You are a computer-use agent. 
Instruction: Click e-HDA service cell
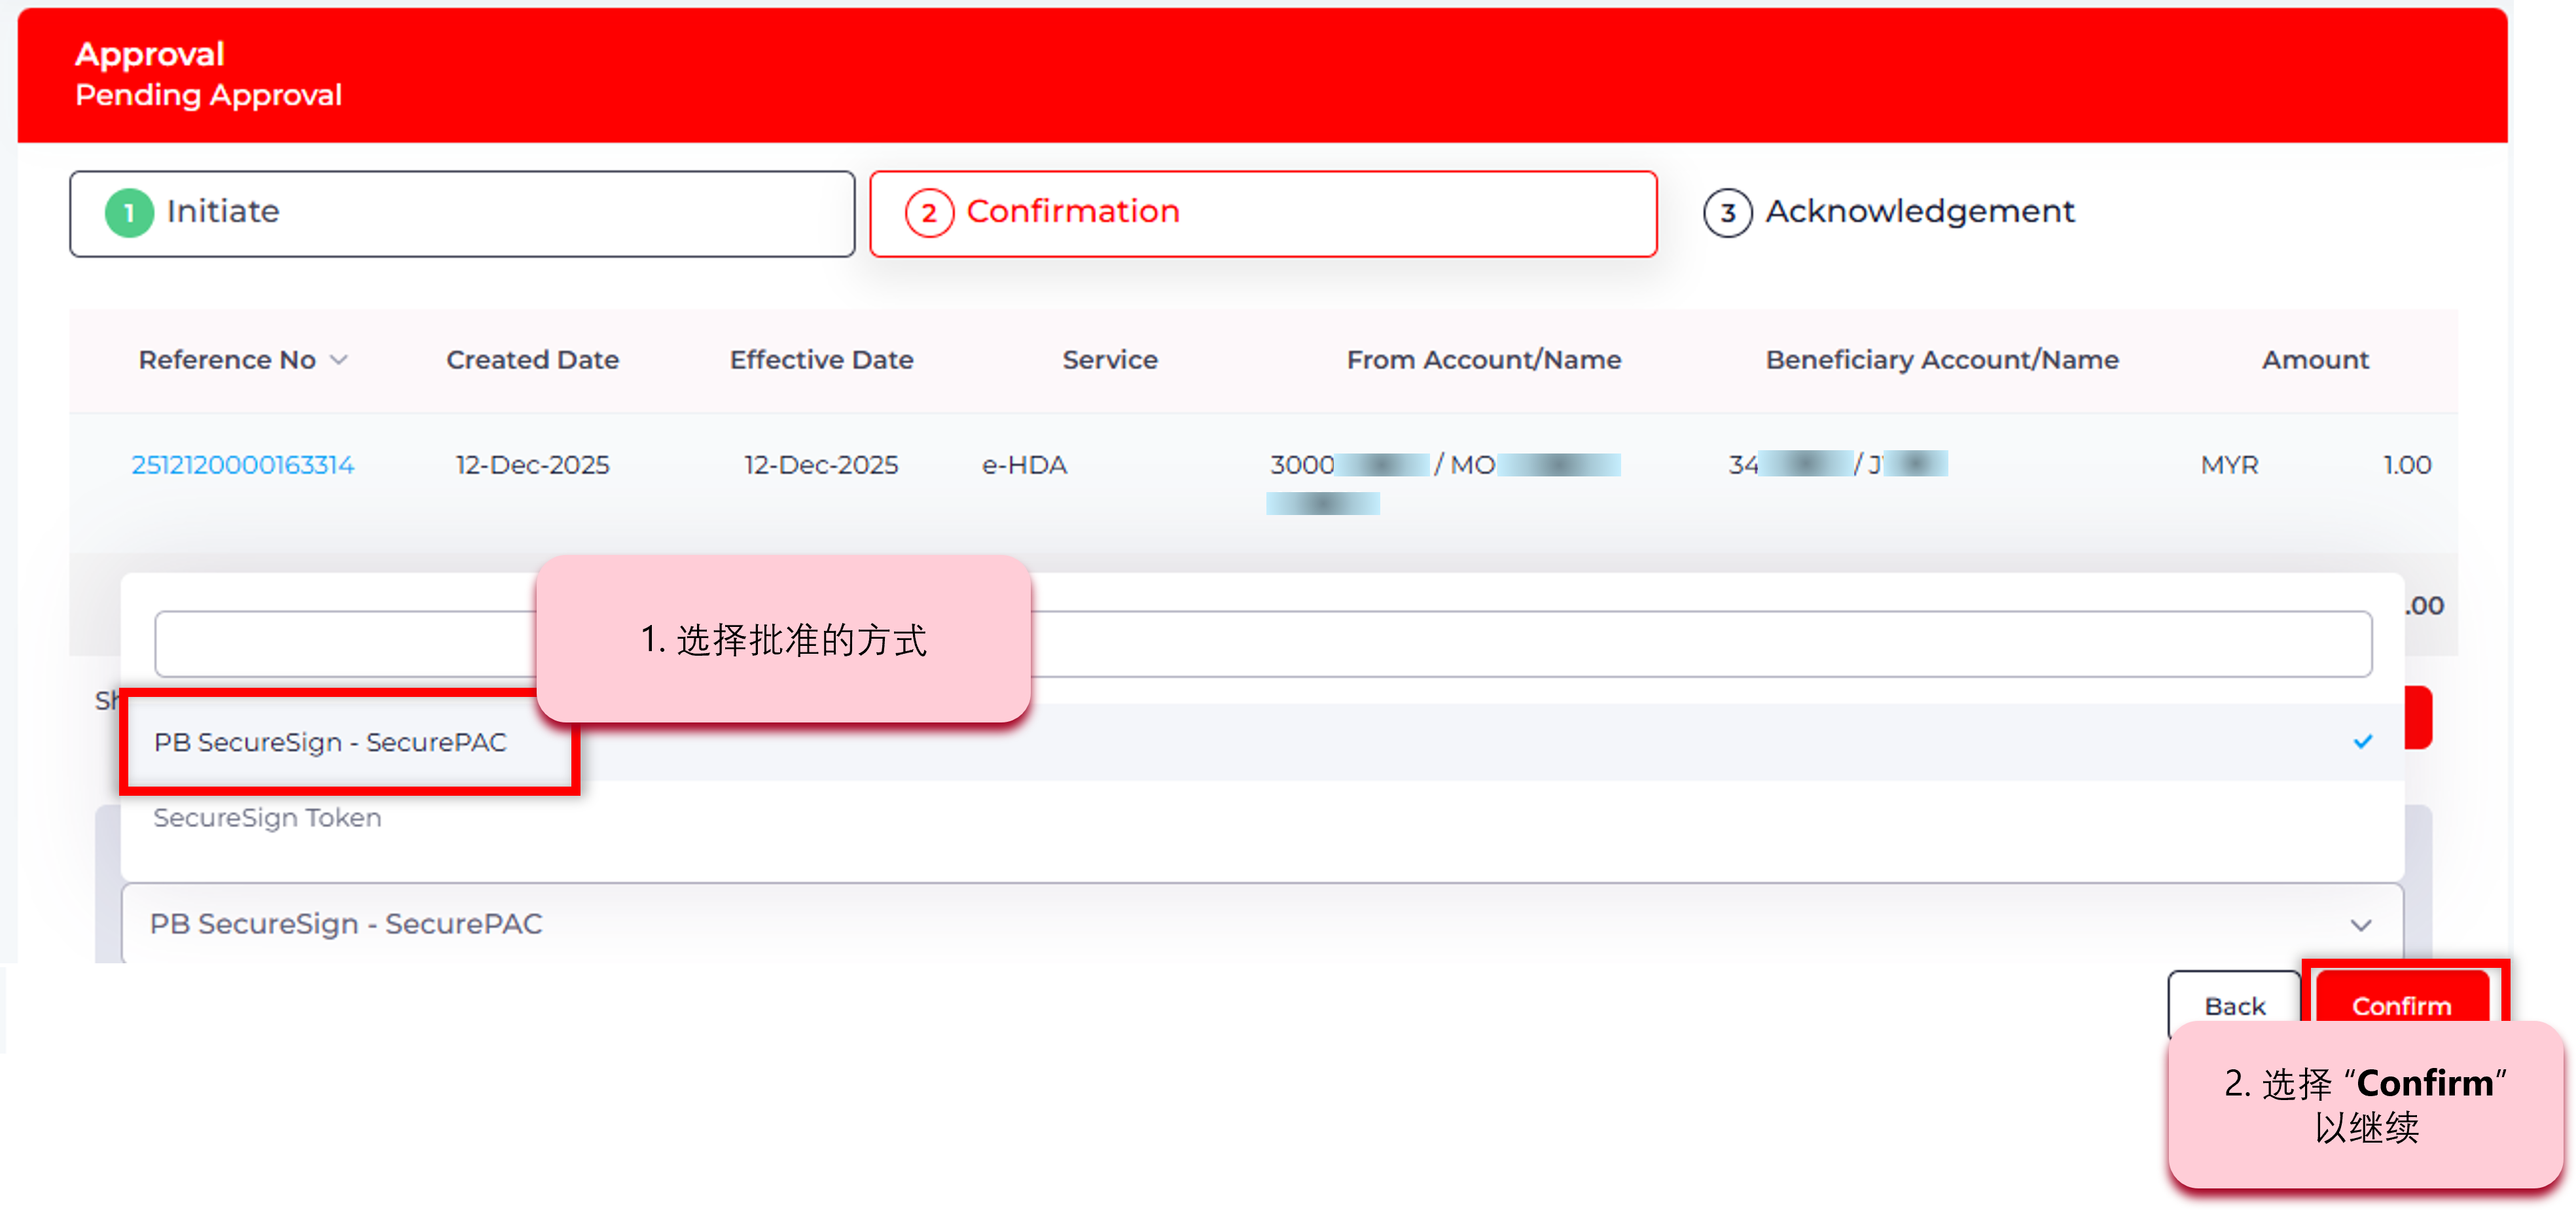click(x=1024, y=465)
